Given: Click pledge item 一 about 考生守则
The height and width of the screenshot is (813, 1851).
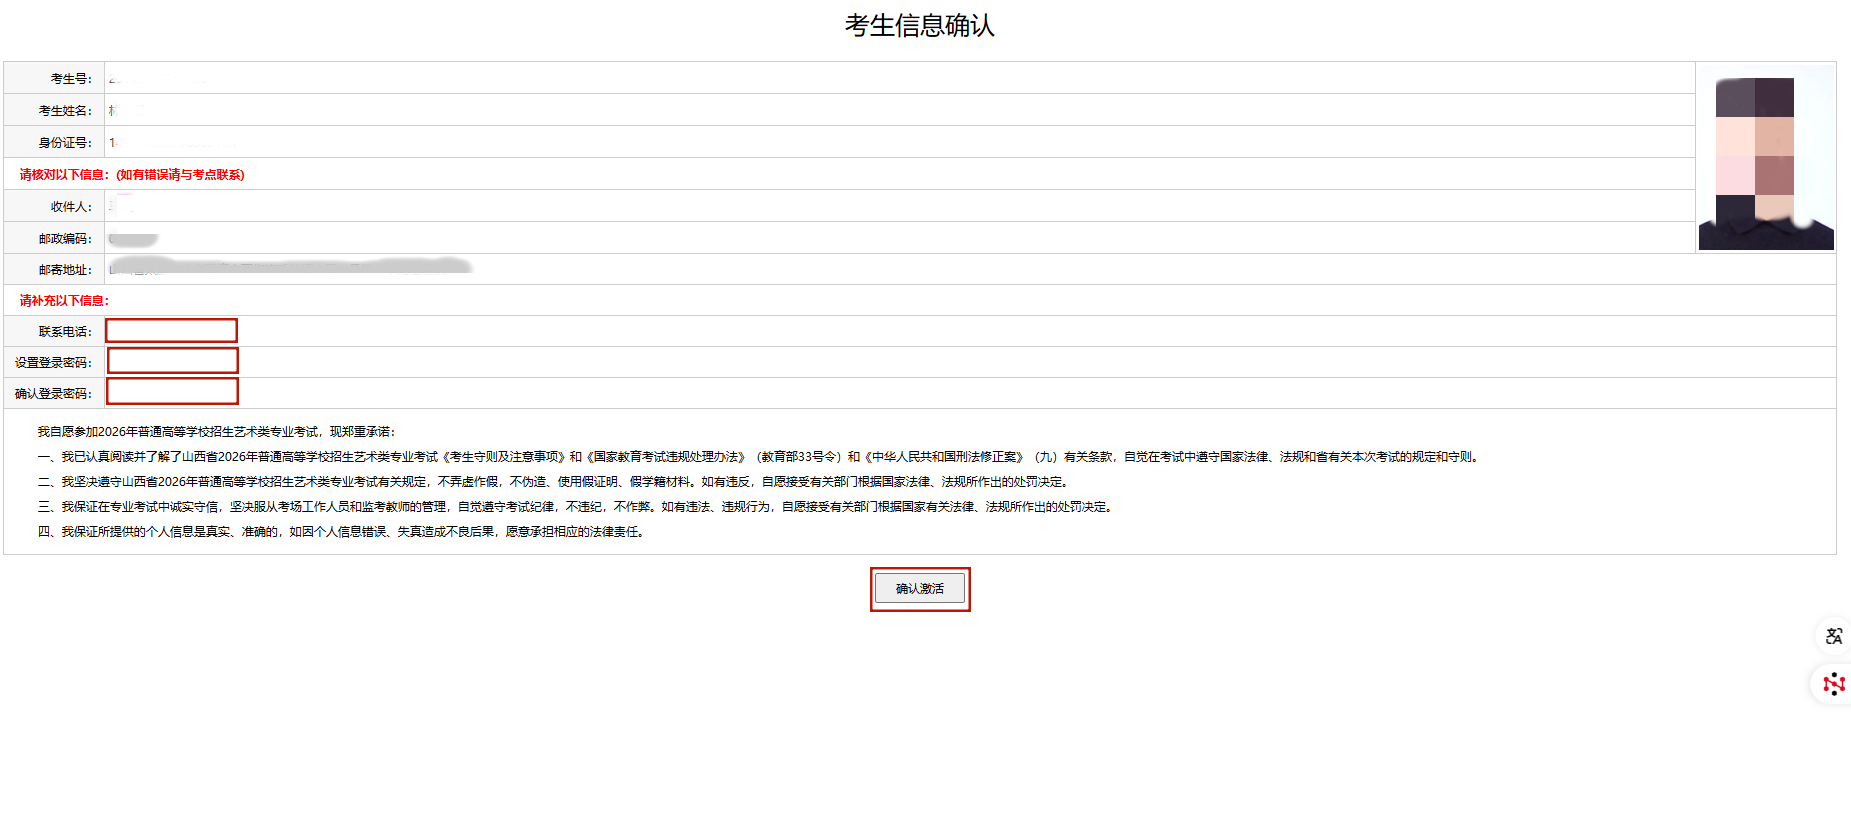Looking at the screenshot, I should click(x=757, y=457).
